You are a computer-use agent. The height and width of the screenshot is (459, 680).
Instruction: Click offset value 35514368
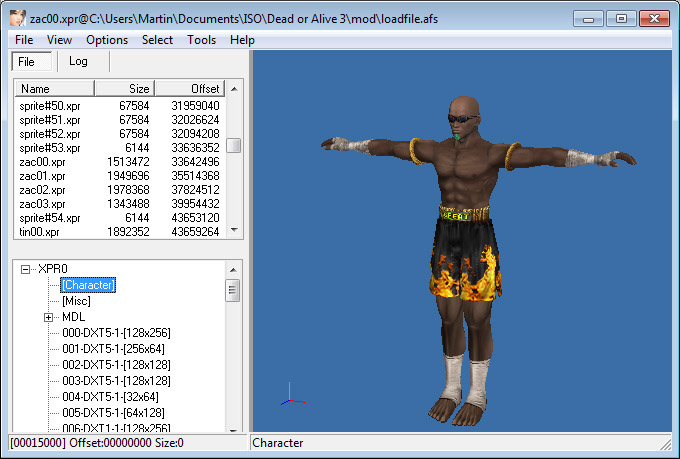point(195,176)
